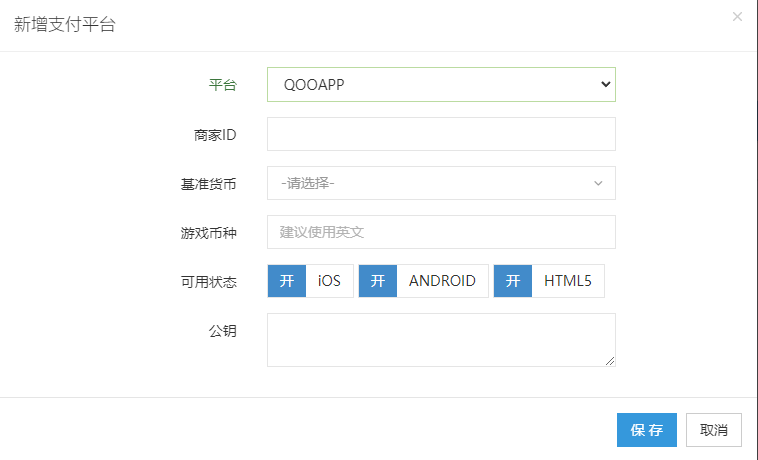758x460 pixels.
Task: Click the 新增支付平台 dialog title
Action: 64,25
